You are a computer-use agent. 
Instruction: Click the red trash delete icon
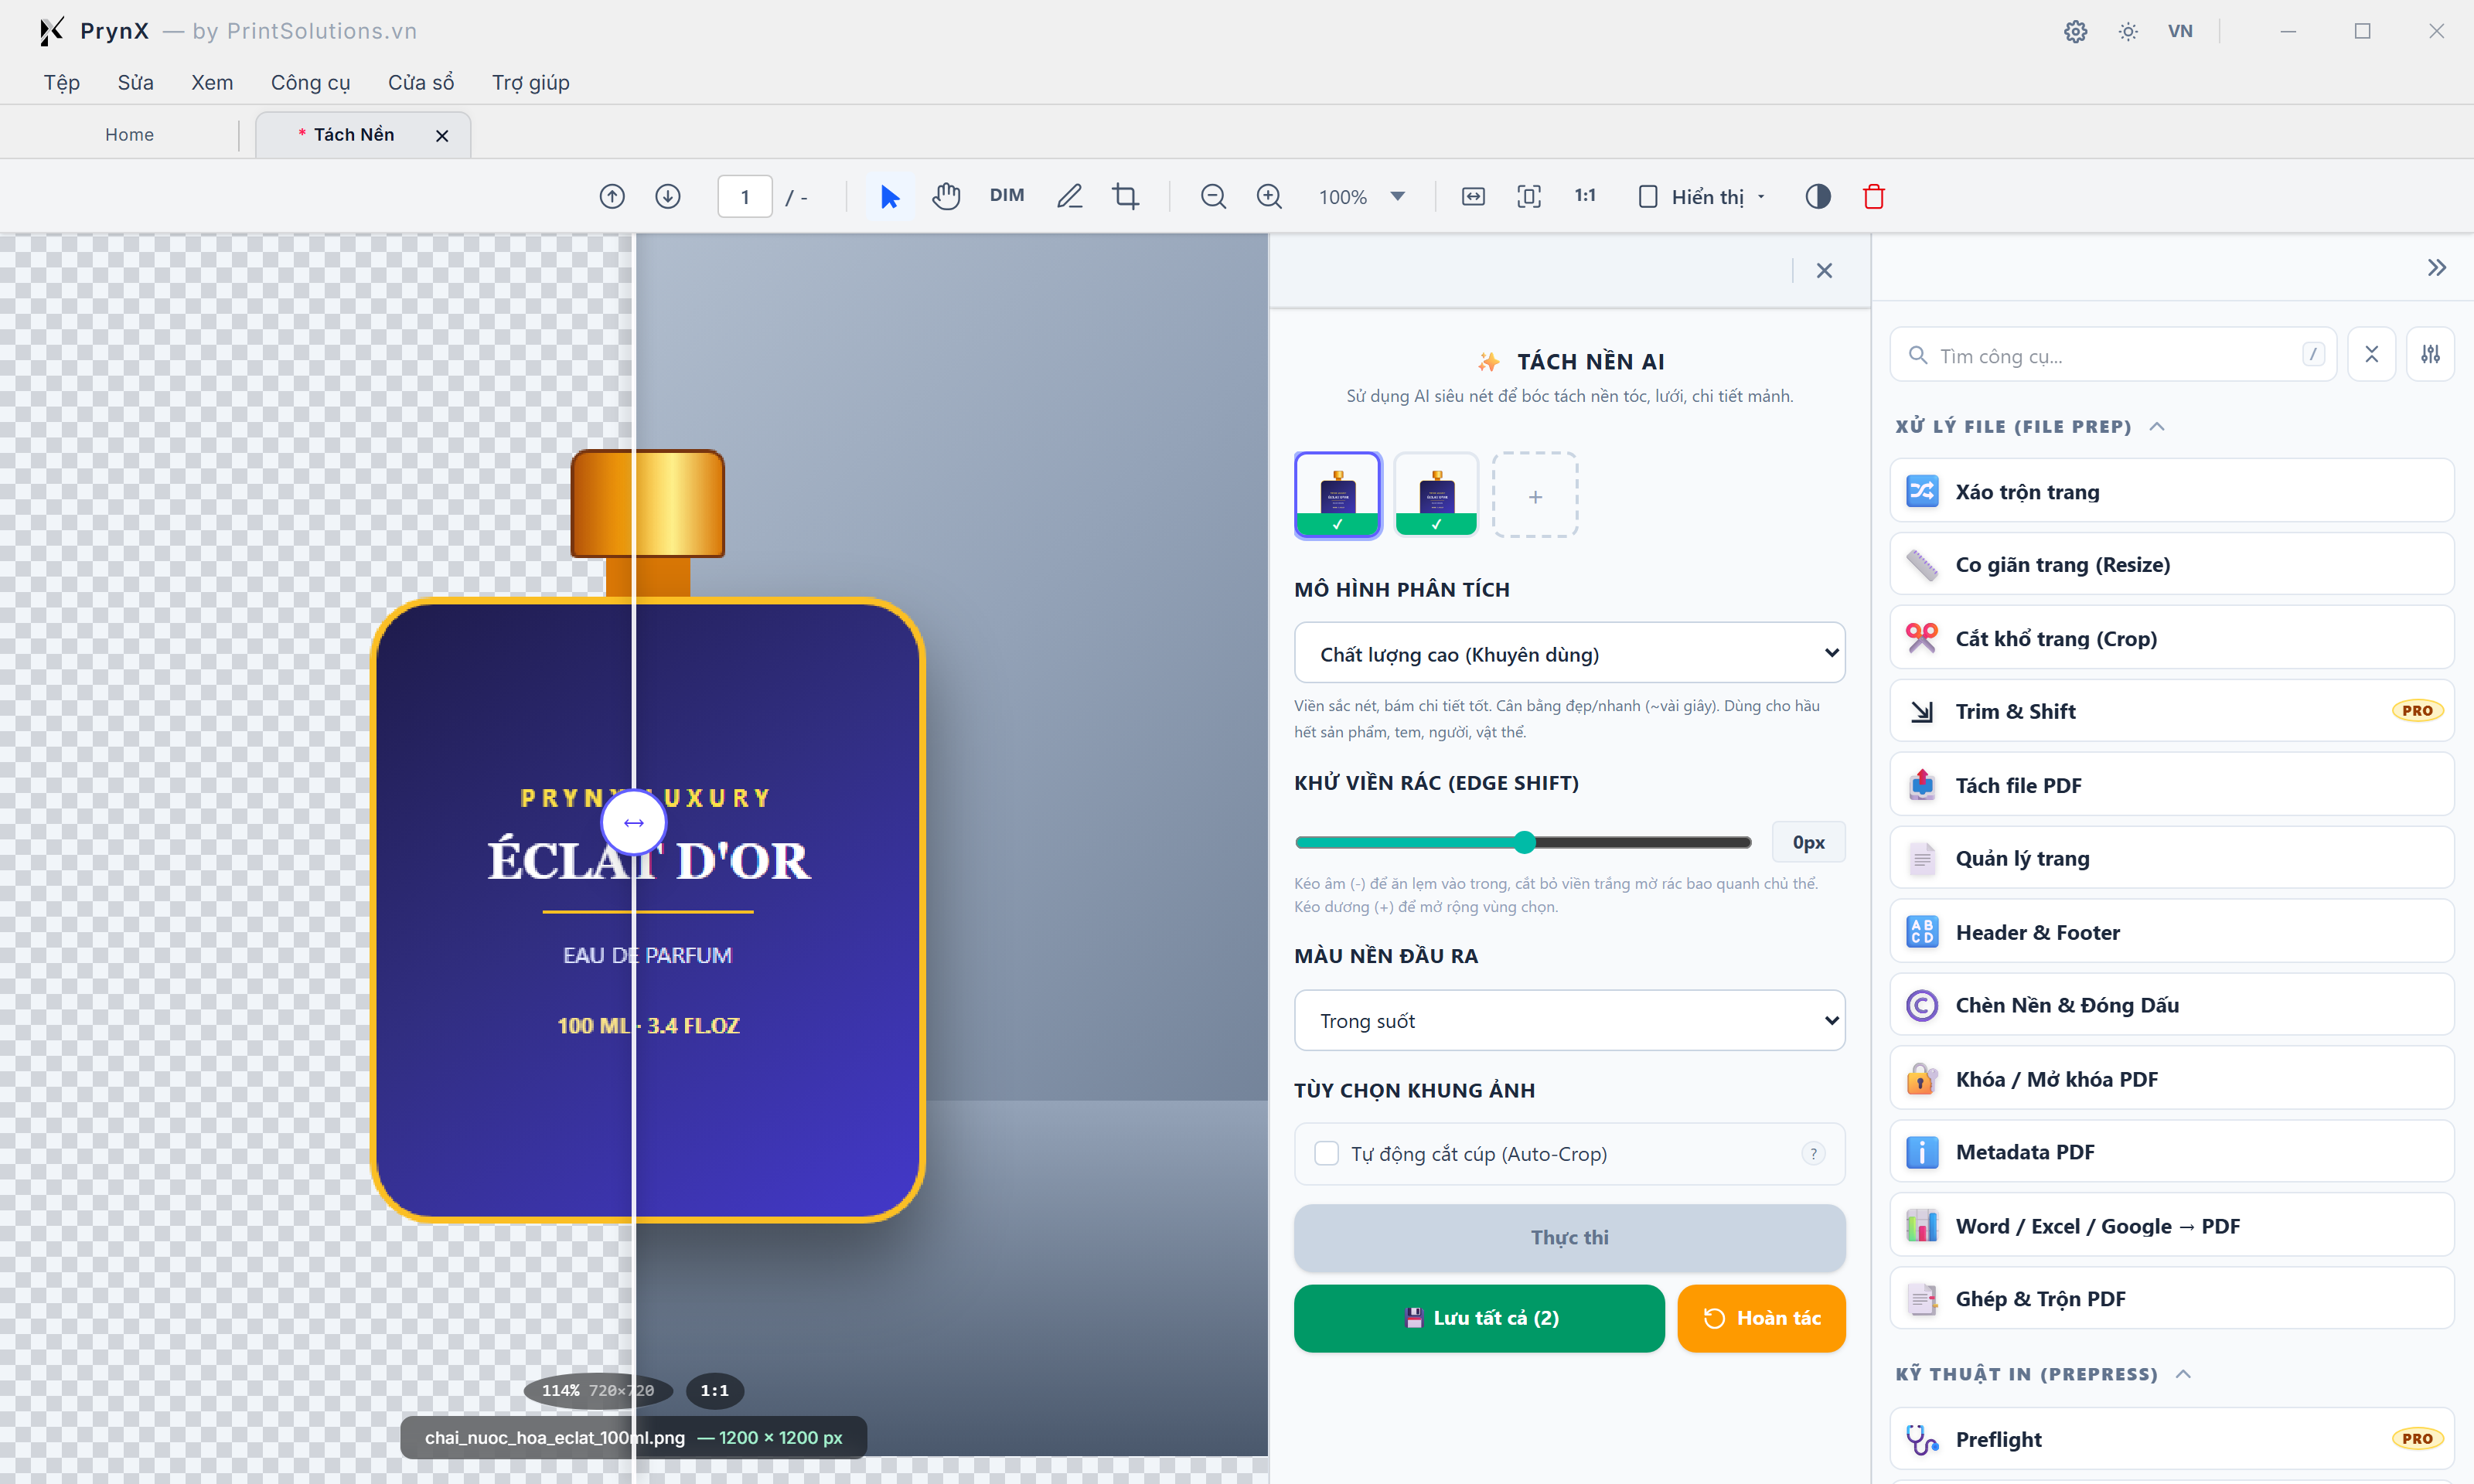pos(1874,196)
